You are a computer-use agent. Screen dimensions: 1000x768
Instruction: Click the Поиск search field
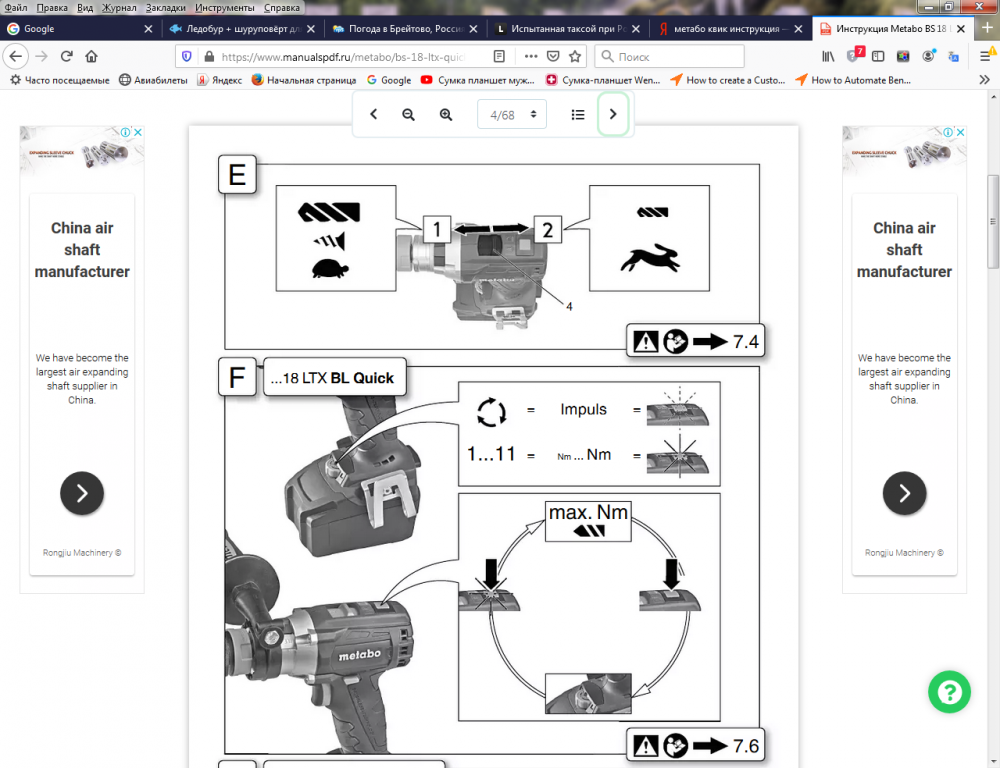pos(670,57)
